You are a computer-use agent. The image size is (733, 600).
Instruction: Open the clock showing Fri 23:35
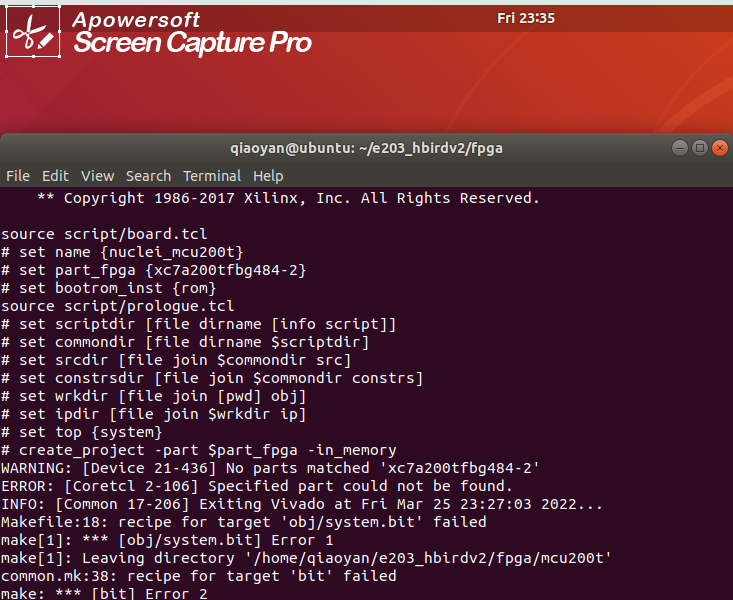[525, 18]
